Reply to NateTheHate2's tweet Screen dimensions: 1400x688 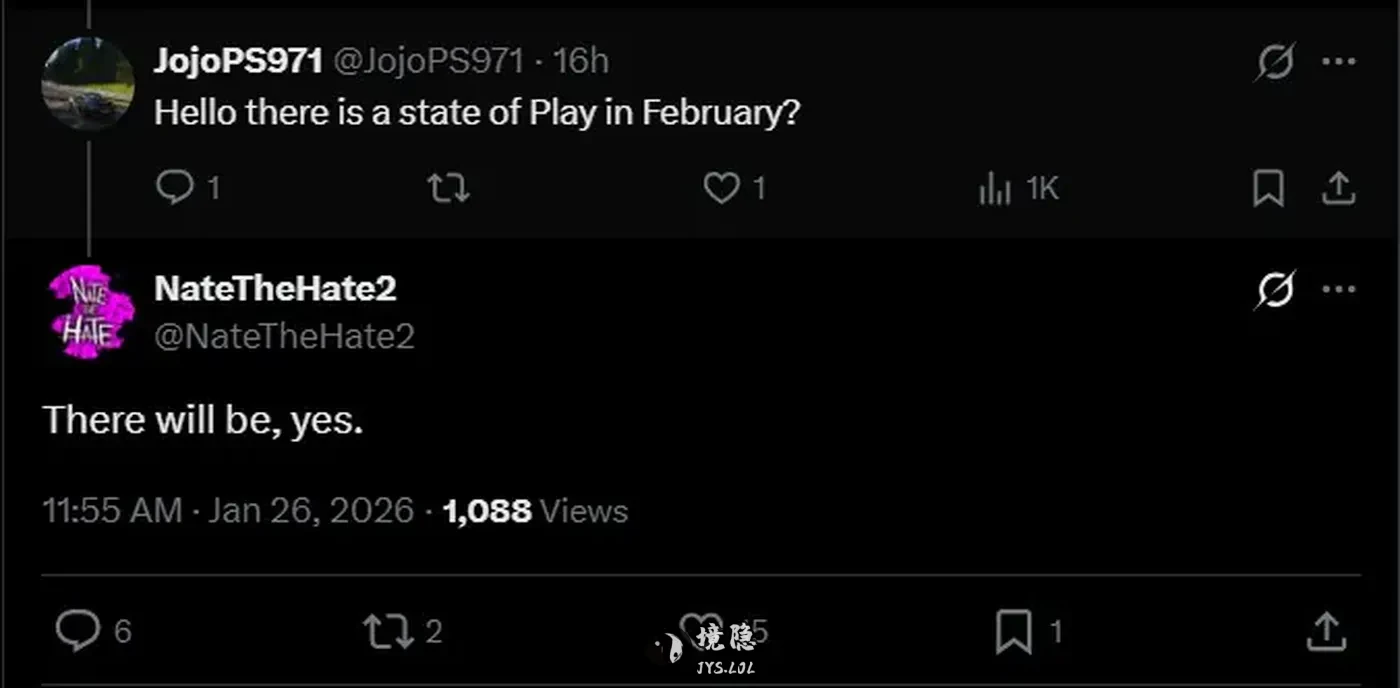(x=78, y=631)
